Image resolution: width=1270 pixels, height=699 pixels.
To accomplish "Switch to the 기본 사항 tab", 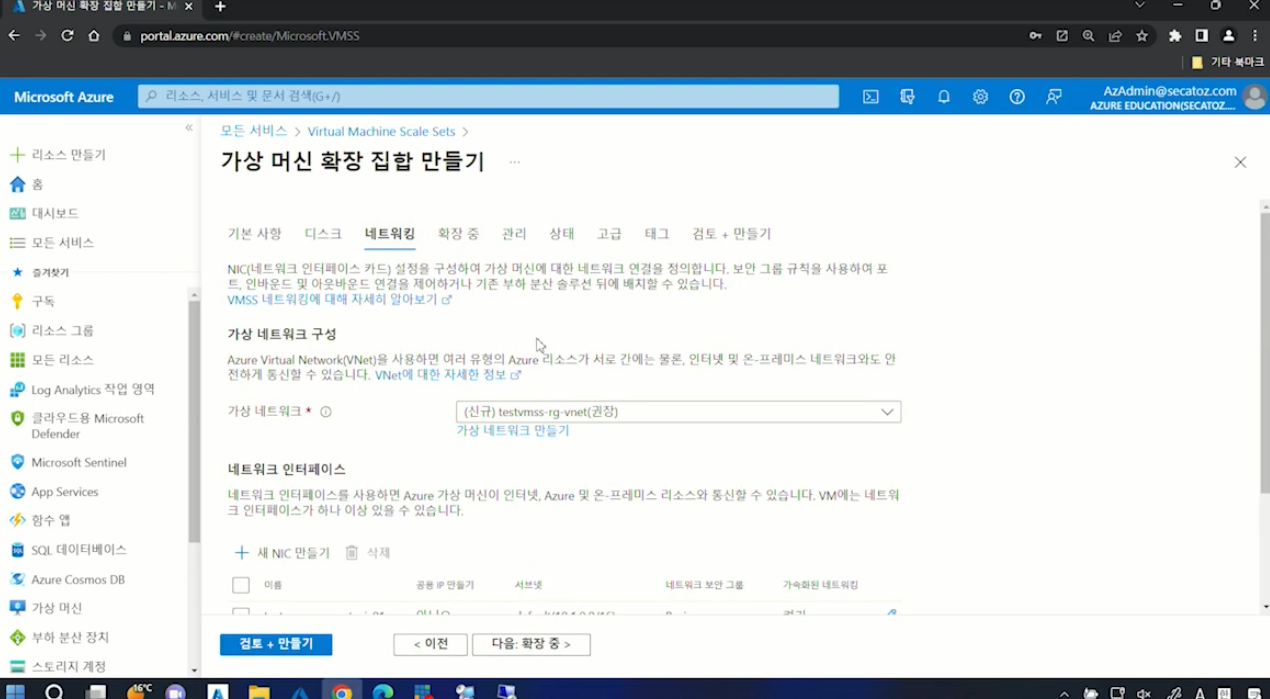I will (254, 233).
